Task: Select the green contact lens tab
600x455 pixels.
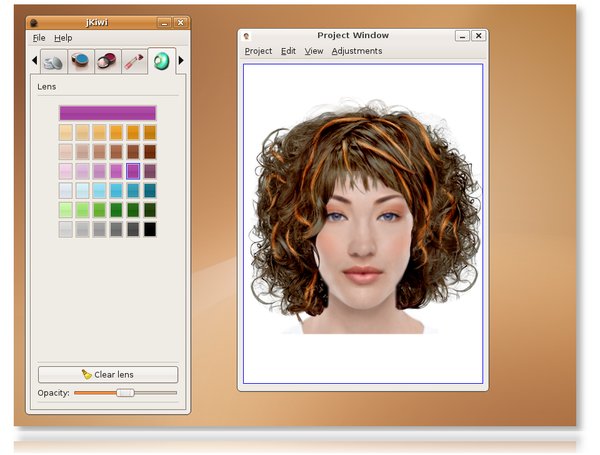Action: [161, 62]
